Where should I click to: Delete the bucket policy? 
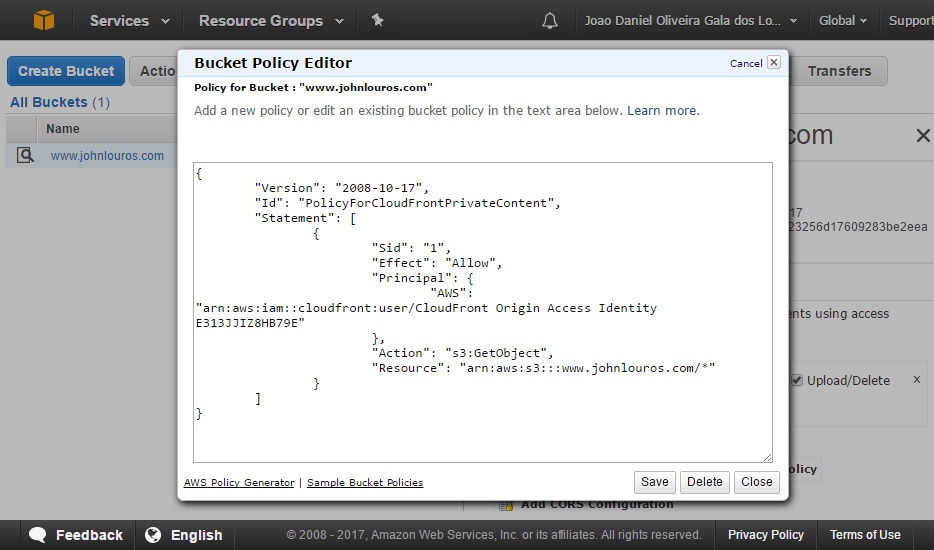tap(705, 482)
